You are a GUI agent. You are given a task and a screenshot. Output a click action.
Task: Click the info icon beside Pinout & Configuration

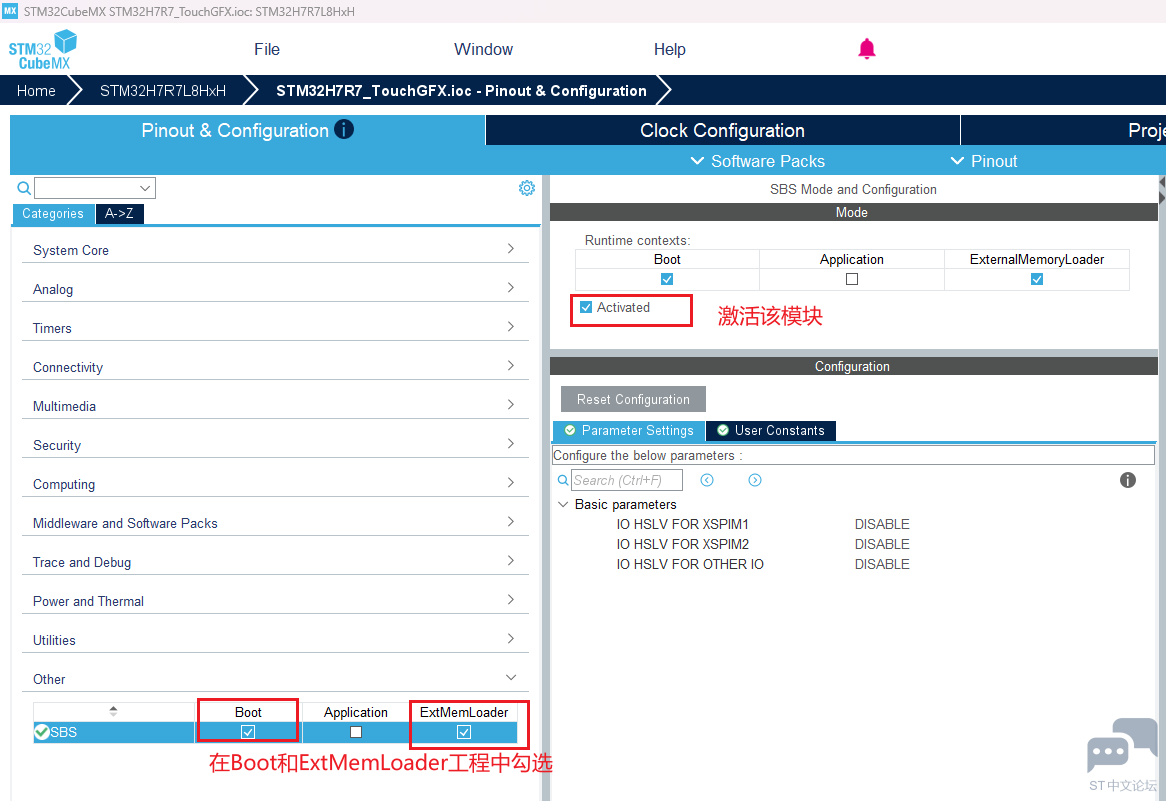[x=344, y=129]
